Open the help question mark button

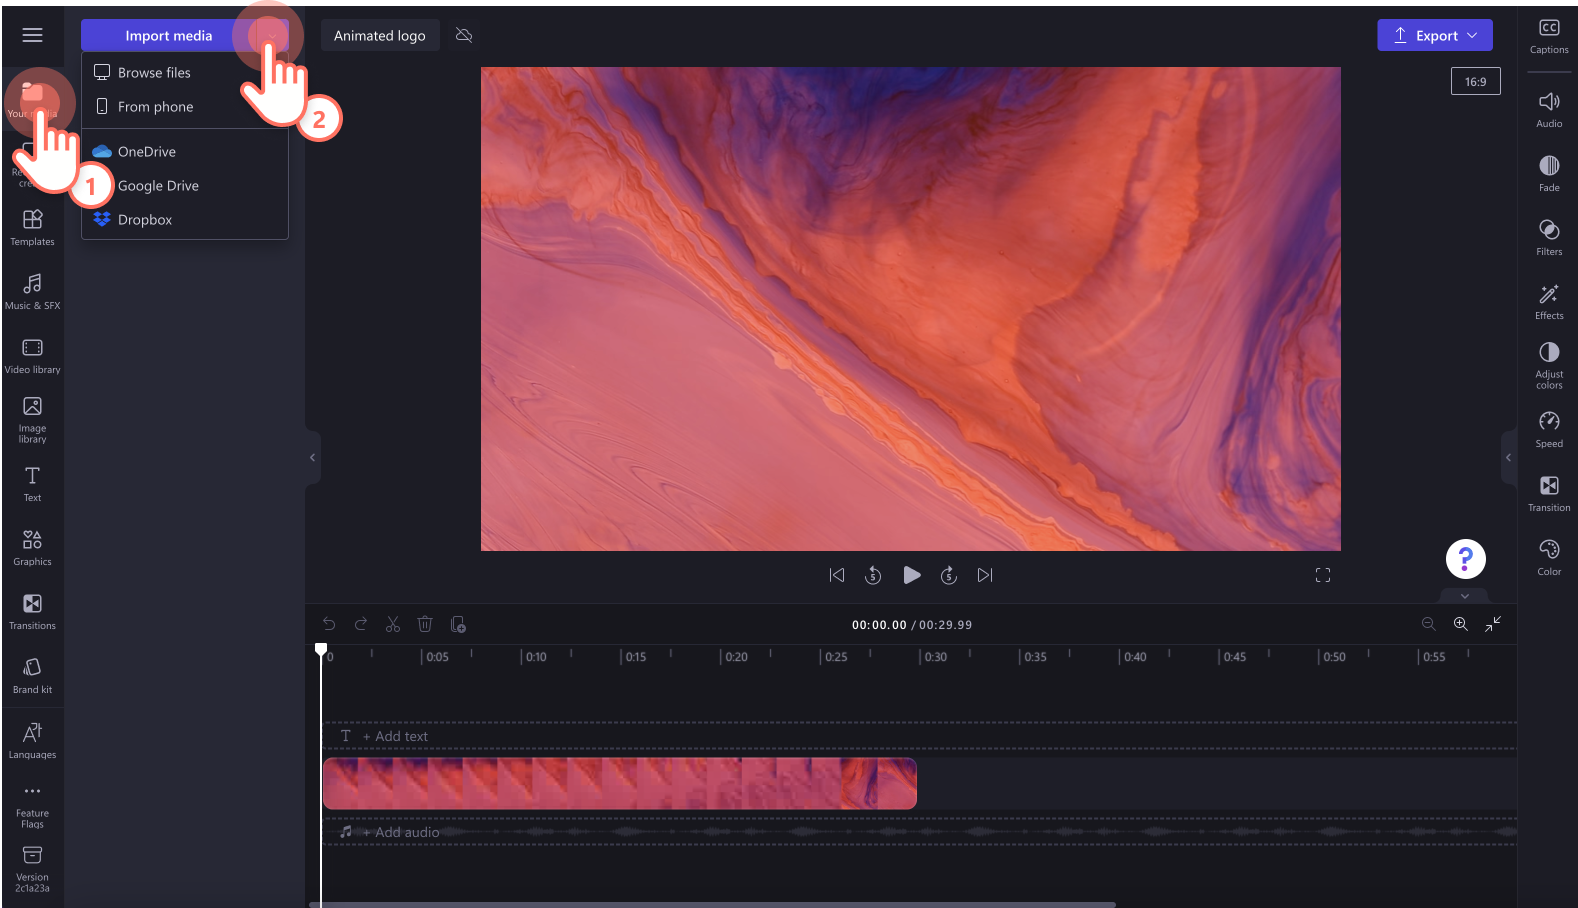tap(1465, 559)
